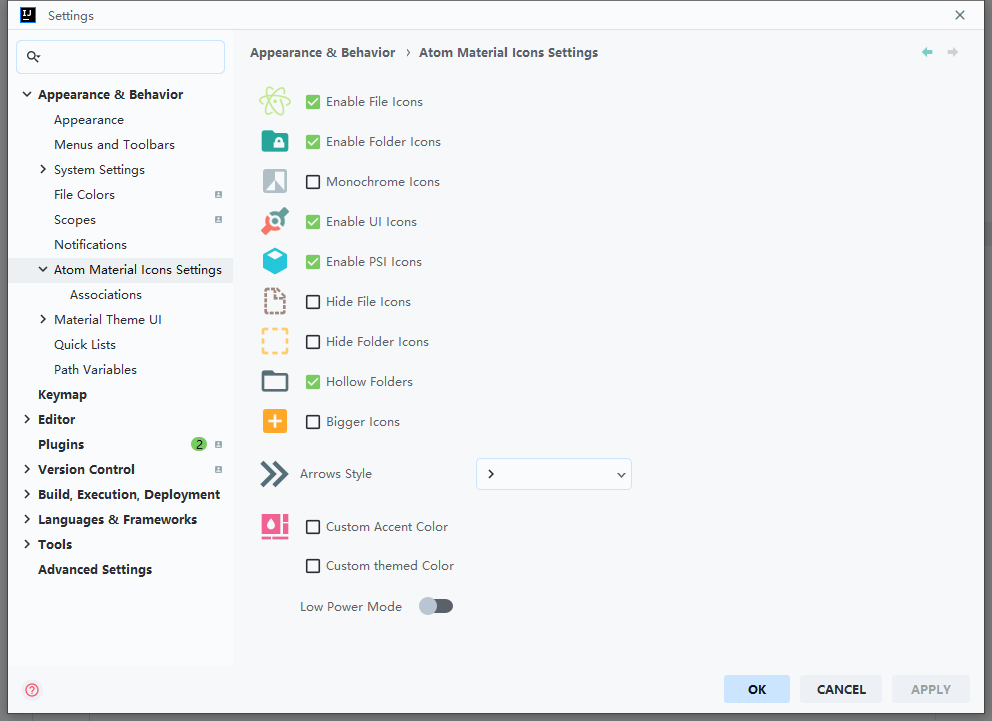Click the orange plus icon beside Bigger Icons
992x721 pixels.
coord(275,421)
